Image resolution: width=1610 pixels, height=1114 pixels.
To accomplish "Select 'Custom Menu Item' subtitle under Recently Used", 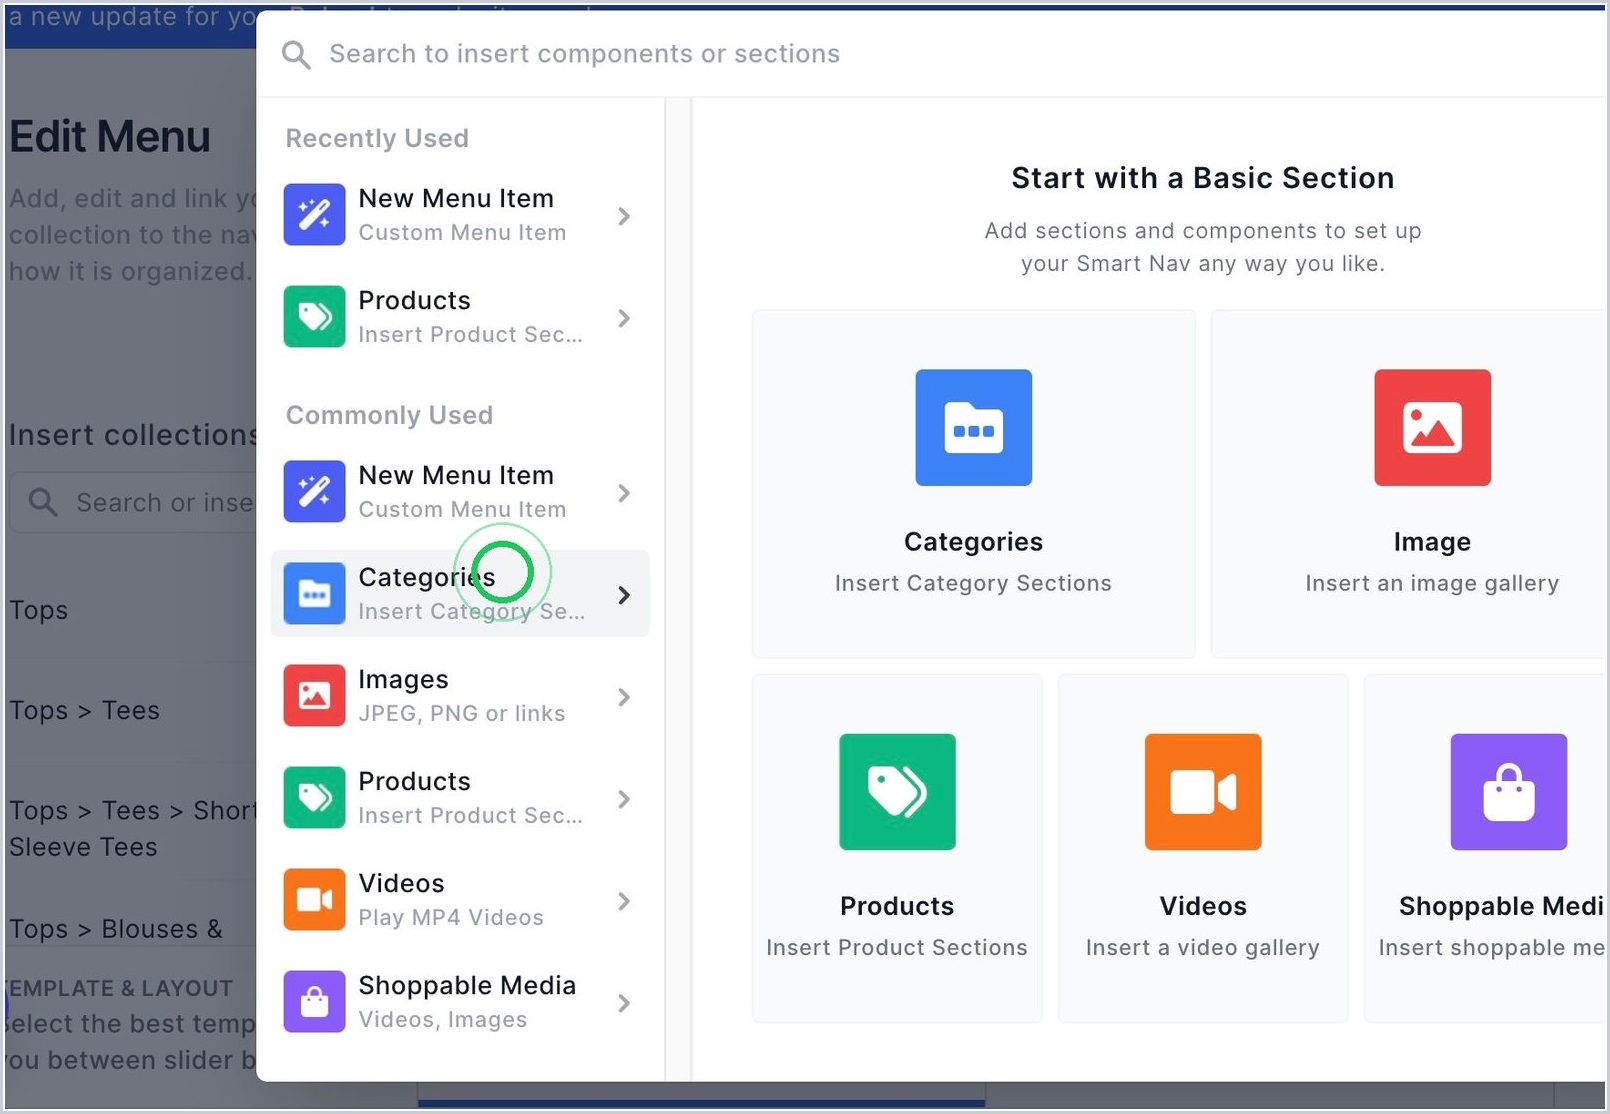I will (x=462, y=232).
